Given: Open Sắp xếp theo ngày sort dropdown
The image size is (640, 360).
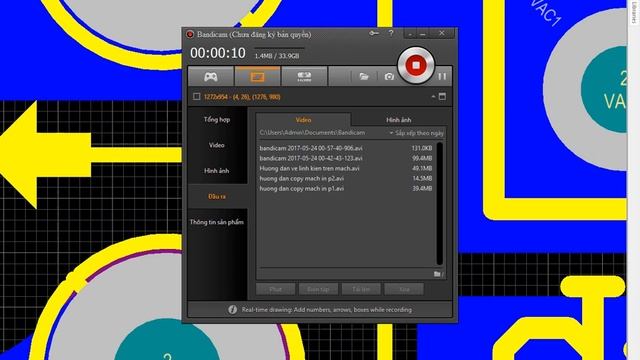Looking at the screenshot, I should (416, 133).
